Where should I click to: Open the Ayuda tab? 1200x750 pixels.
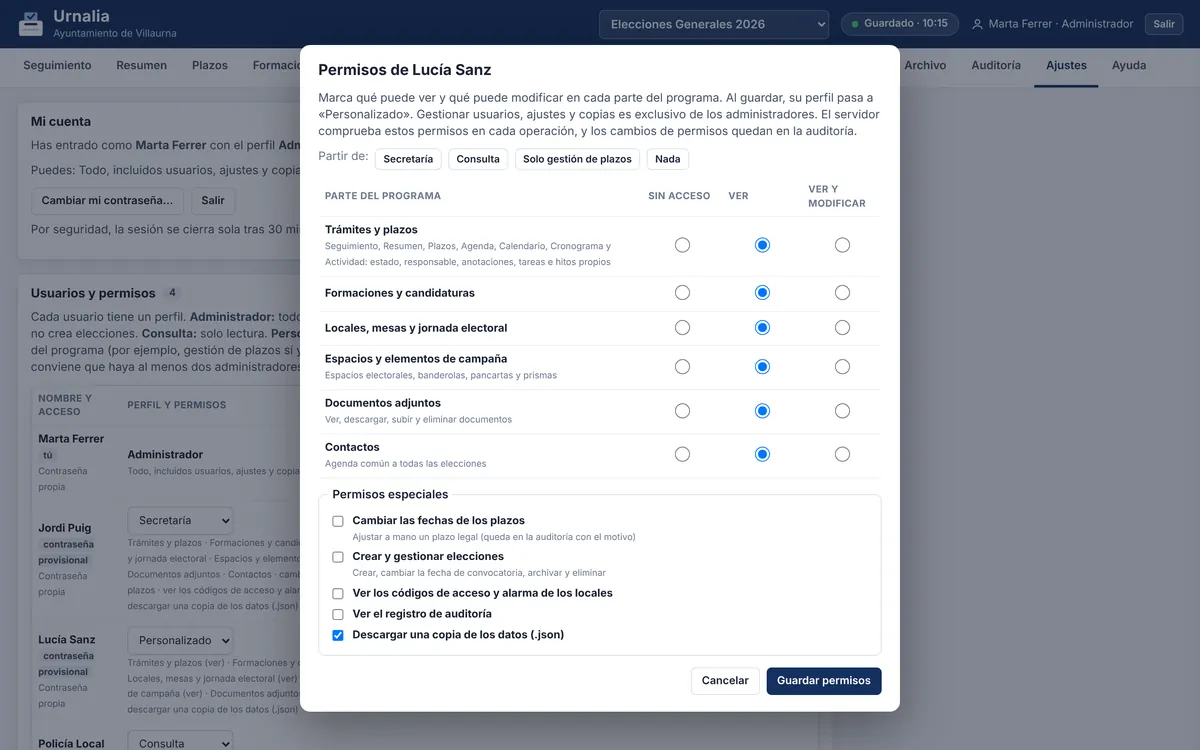click(1129, 65)
